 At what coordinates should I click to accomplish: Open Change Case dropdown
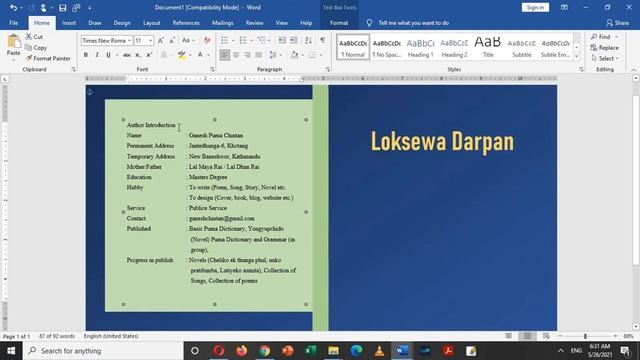pos(188,40)
